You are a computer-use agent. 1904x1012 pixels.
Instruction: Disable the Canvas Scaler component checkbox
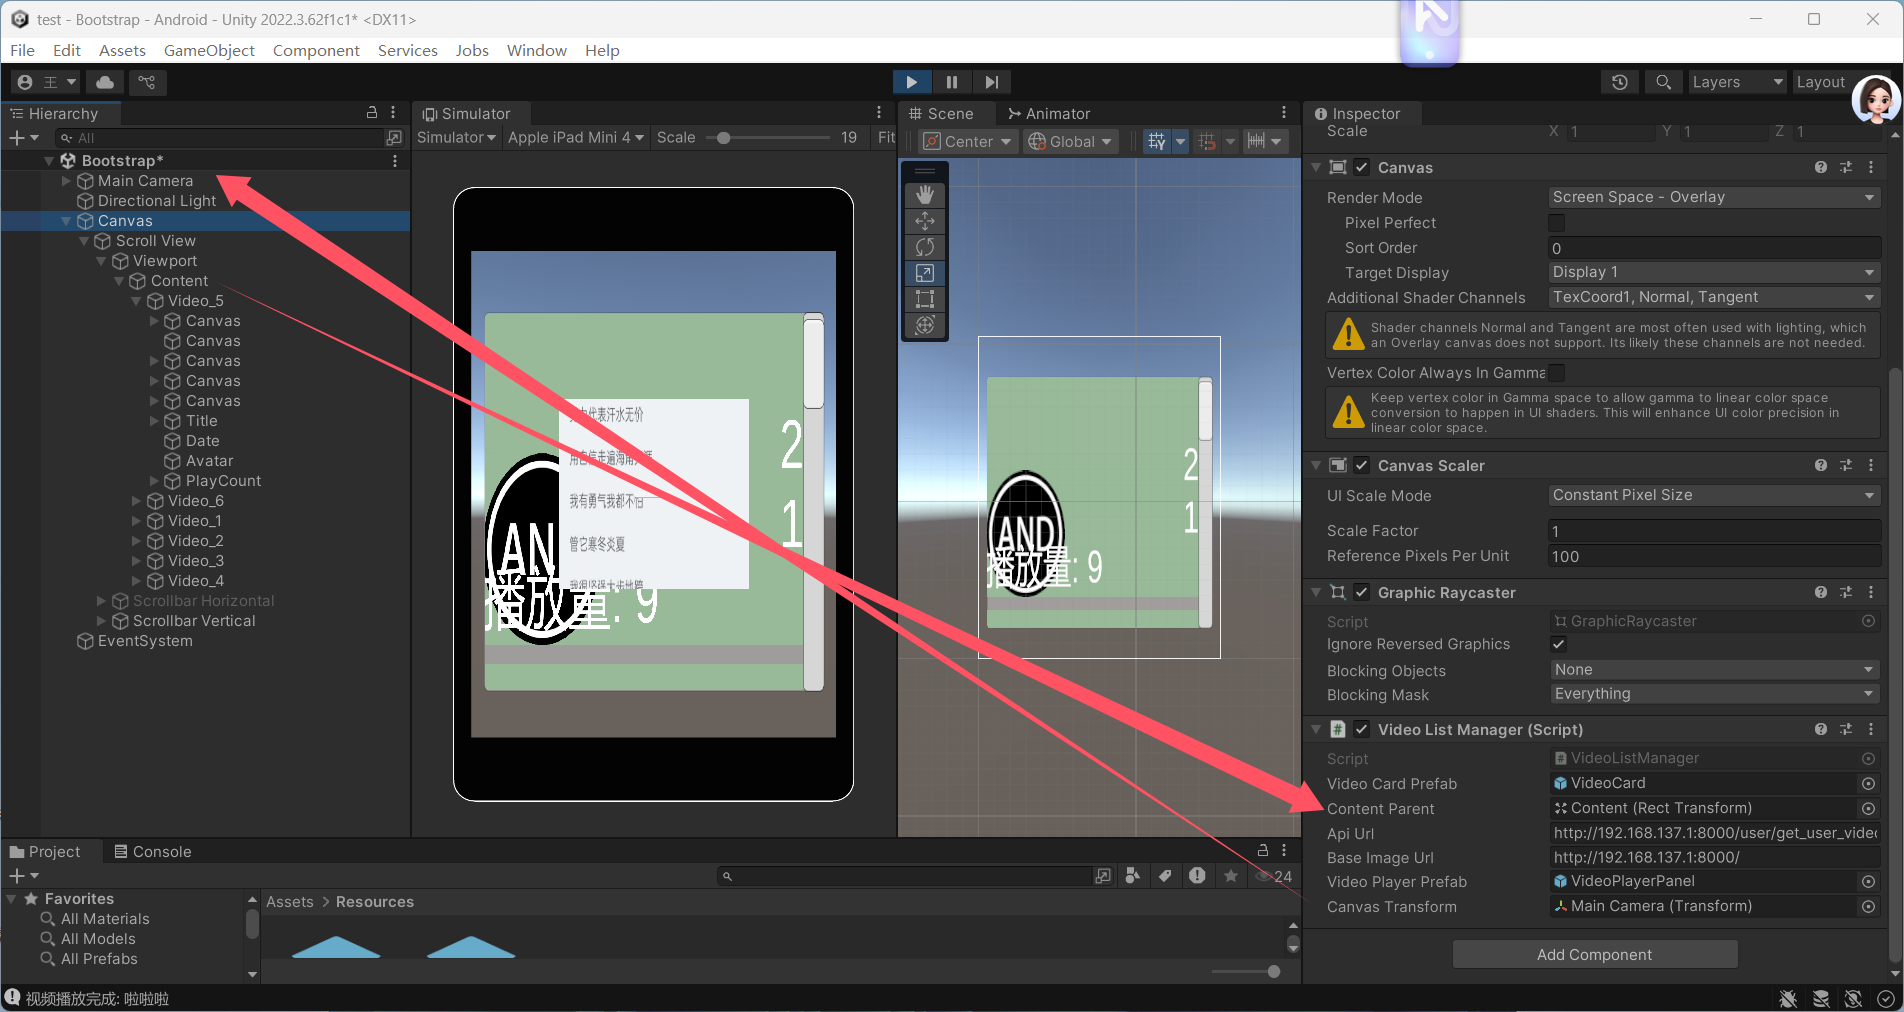(1362, 466)
